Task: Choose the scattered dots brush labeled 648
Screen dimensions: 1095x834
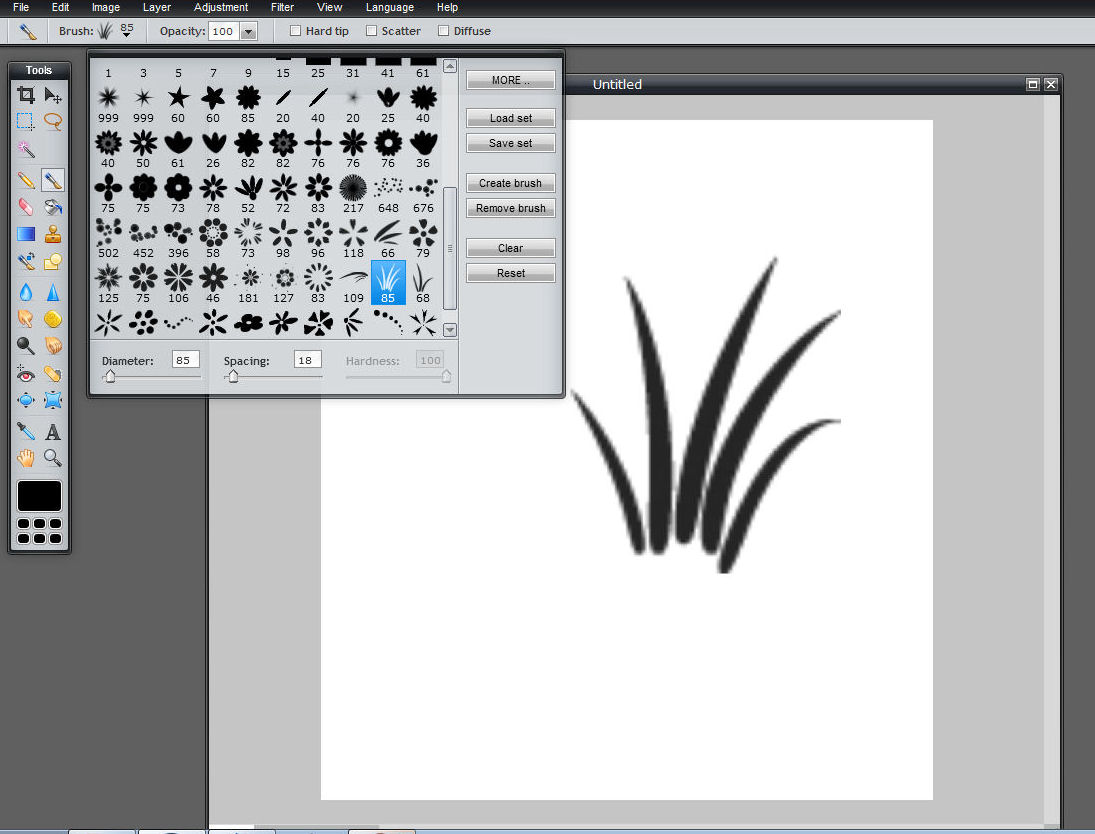Action: point(388,194)
